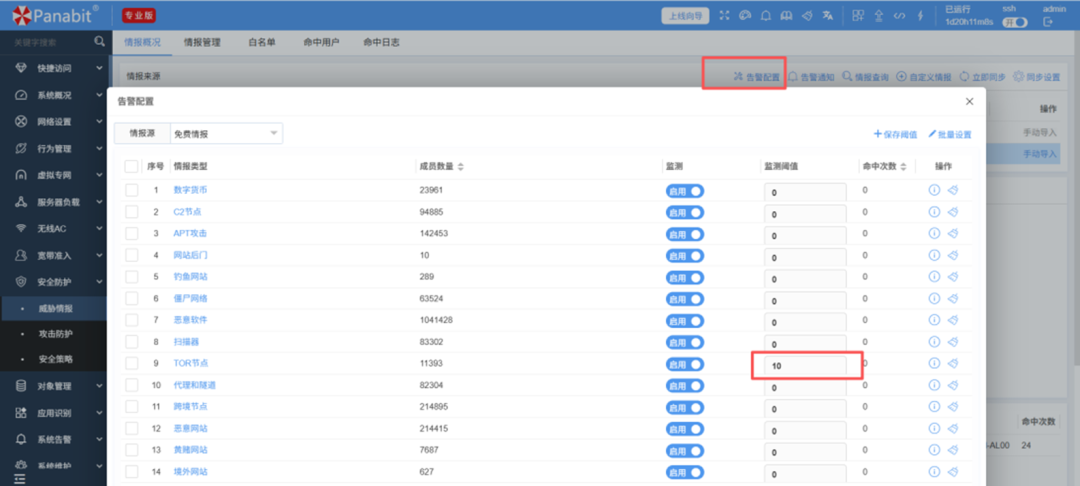Click the upgrade upload arrow icon
This screenshot has height=486, width=1080.
coord(878,16)
